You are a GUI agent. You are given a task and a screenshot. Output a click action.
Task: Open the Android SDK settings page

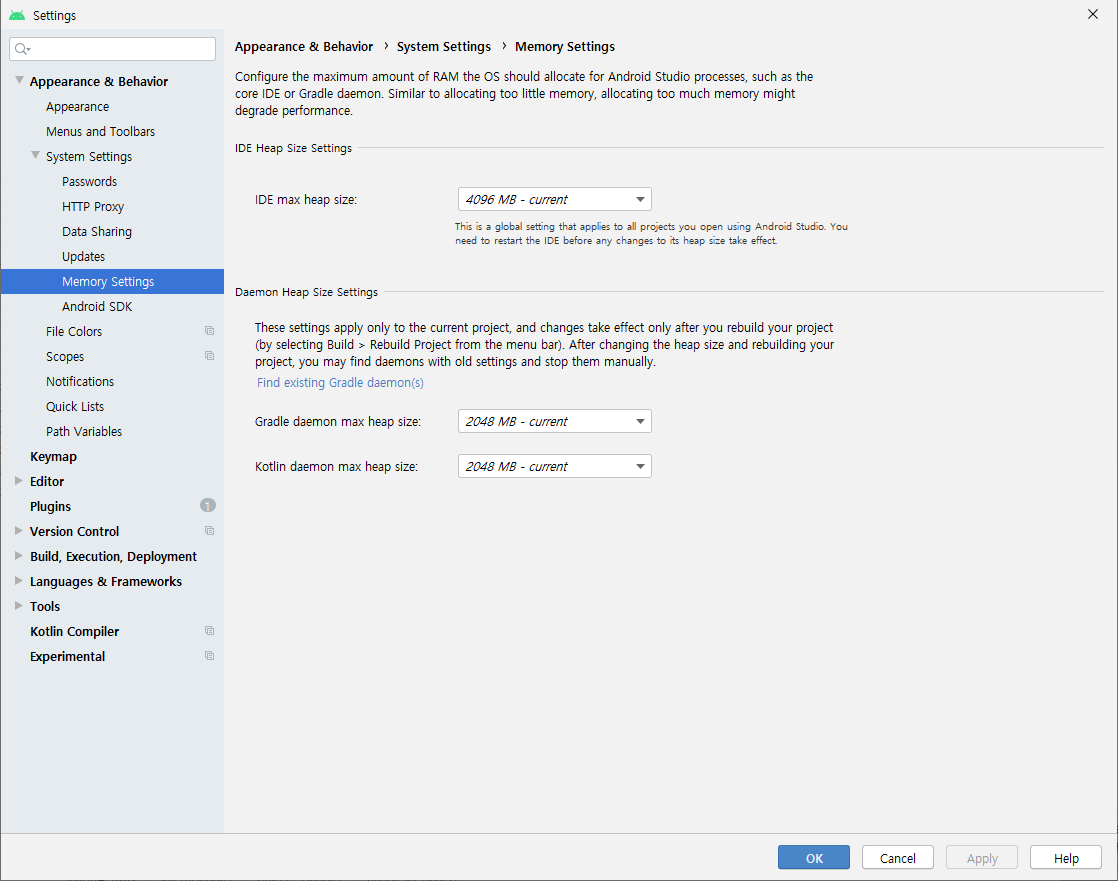(x=97, y=306)
